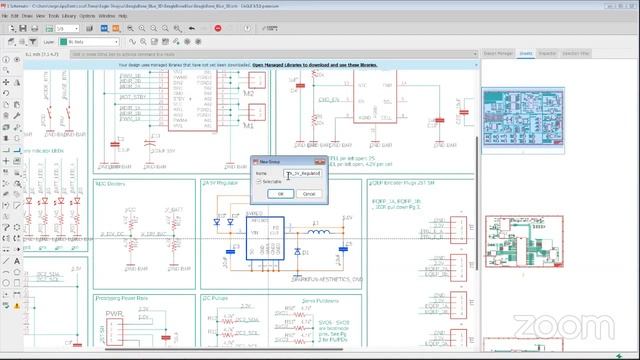Select the Rotate tool icon

point(6,93)
